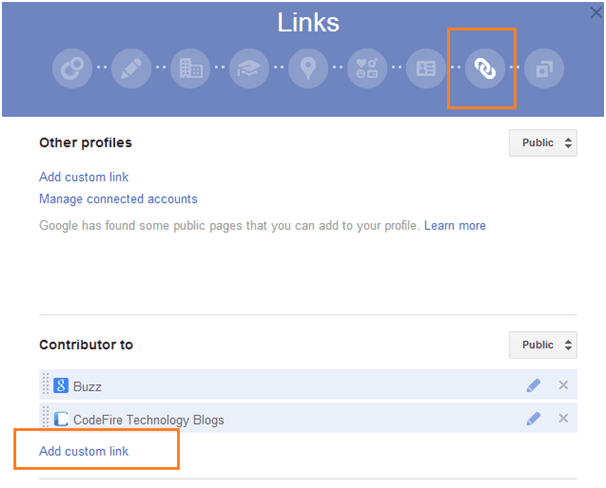The width and height of the screenshot is (606, 488).
Task: Edit the Buzz link with pencil icon
Action: (533, 385)
